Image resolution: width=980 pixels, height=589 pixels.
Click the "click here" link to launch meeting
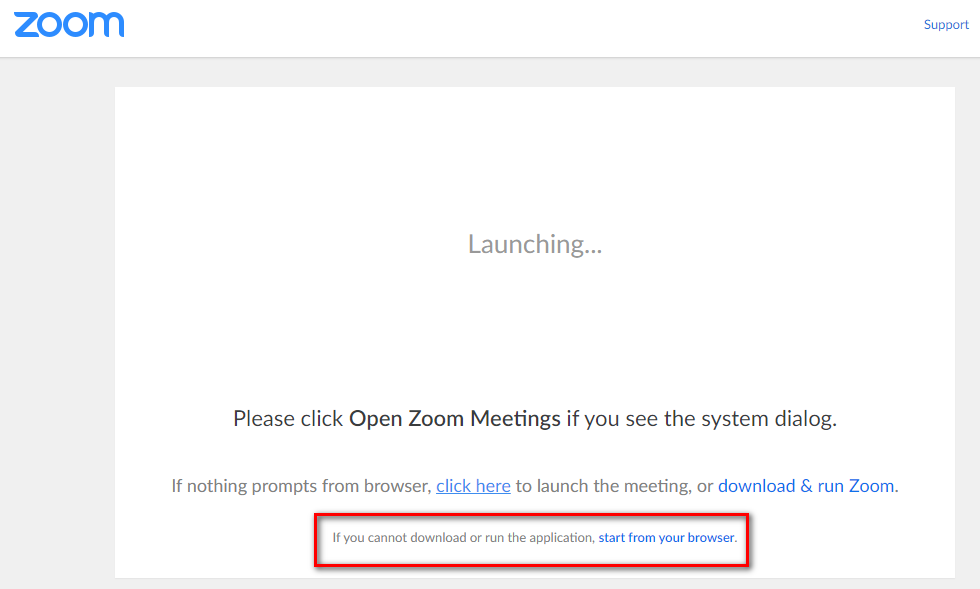pos(473,486)
